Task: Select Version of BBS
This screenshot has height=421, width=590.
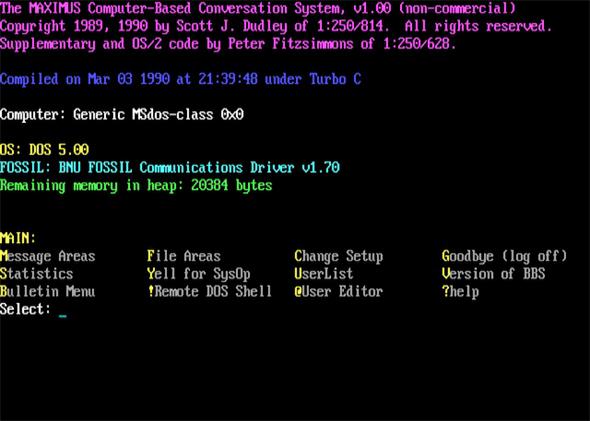Action: click(x=494, y=274)
